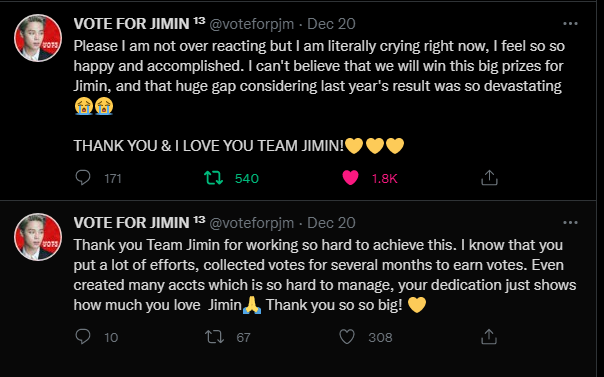Open profile picture on first tweet
604x377 pixels.
[38, 38]
